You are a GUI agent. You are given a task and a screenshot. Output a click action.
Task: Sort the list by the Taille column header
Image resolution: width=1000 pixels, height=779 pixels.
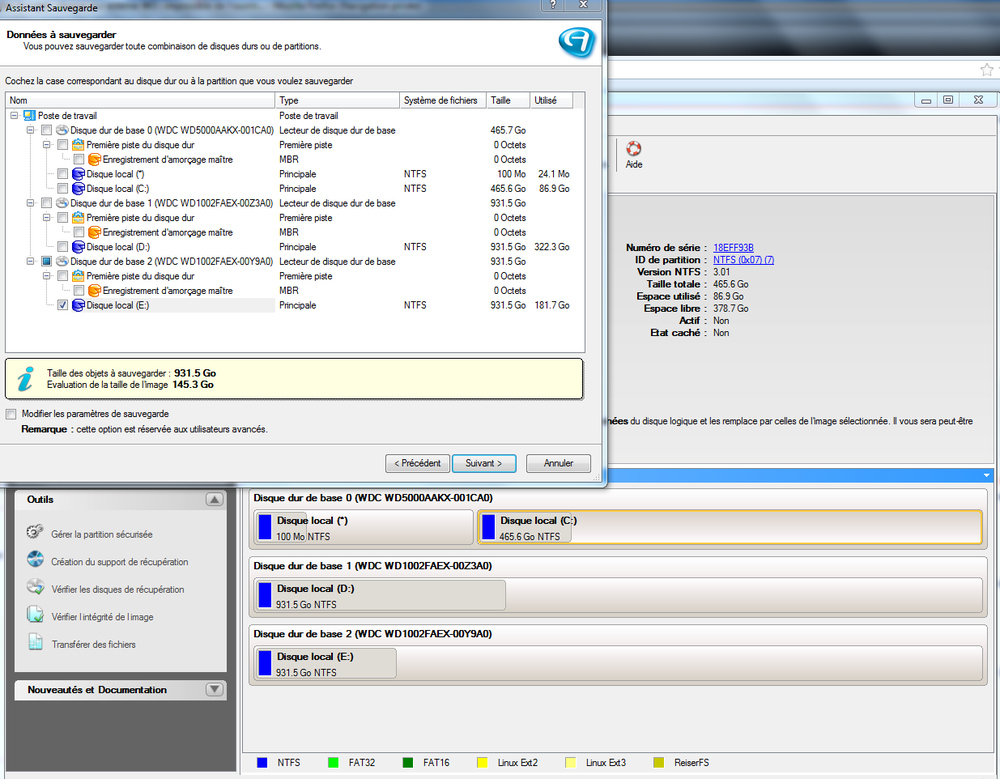[x=508, y=101]
